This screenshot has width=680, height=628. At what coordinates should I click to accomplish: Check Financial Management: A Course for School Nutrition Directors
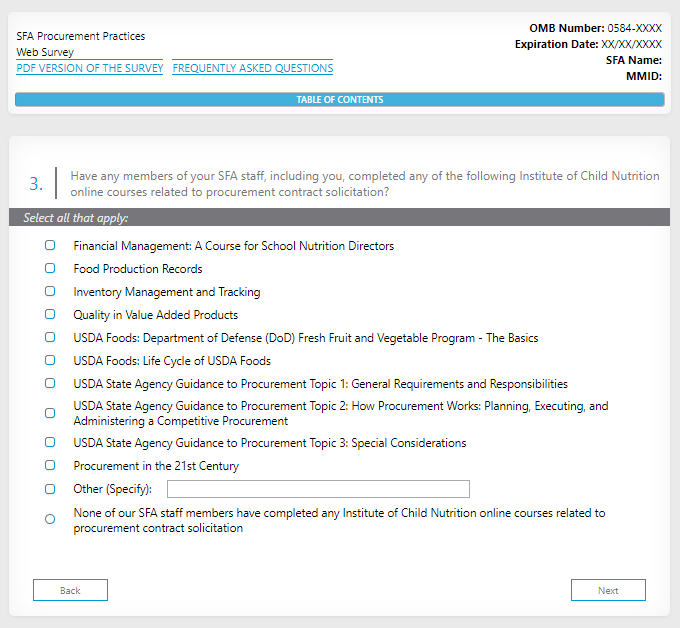click(50, 245)
